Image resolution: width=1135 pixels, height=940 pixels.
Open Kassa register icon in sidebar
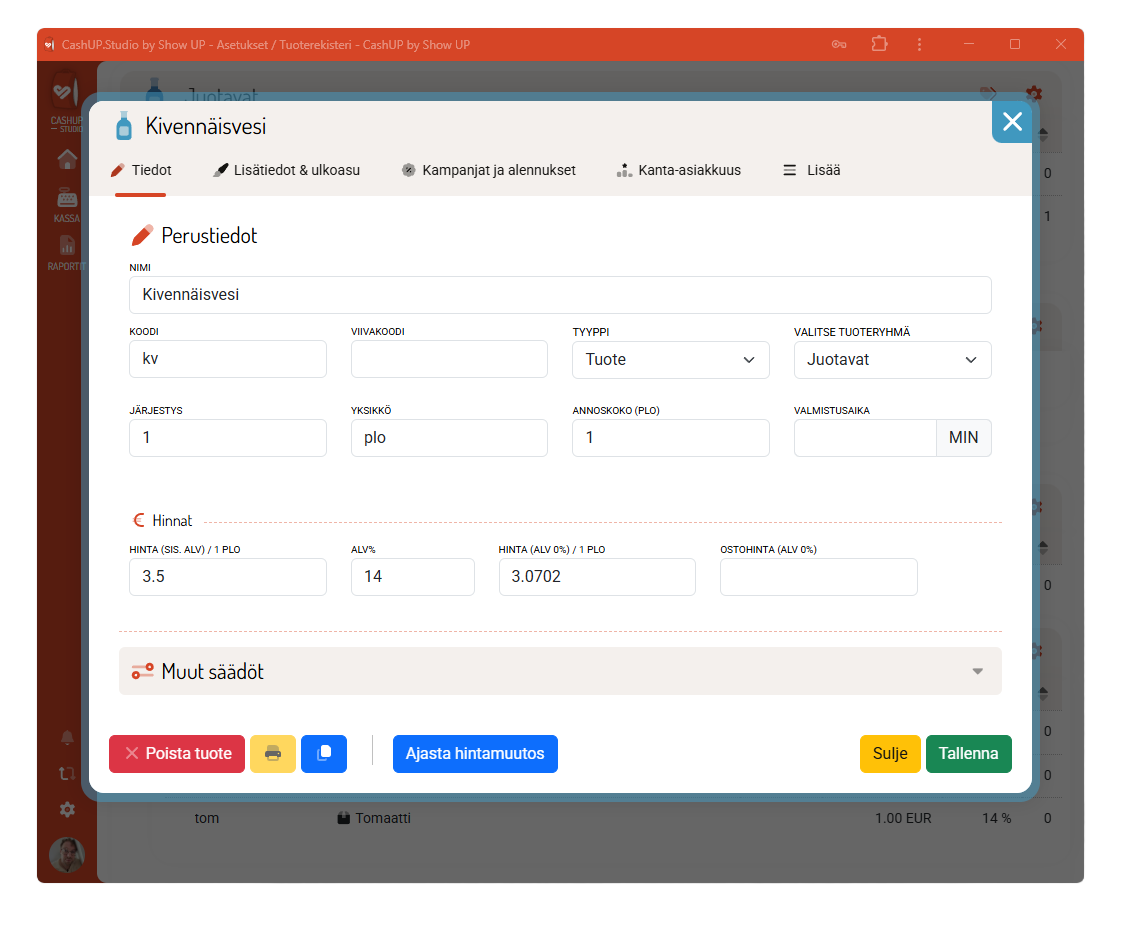pyautogui.click(x=67, y=203)
